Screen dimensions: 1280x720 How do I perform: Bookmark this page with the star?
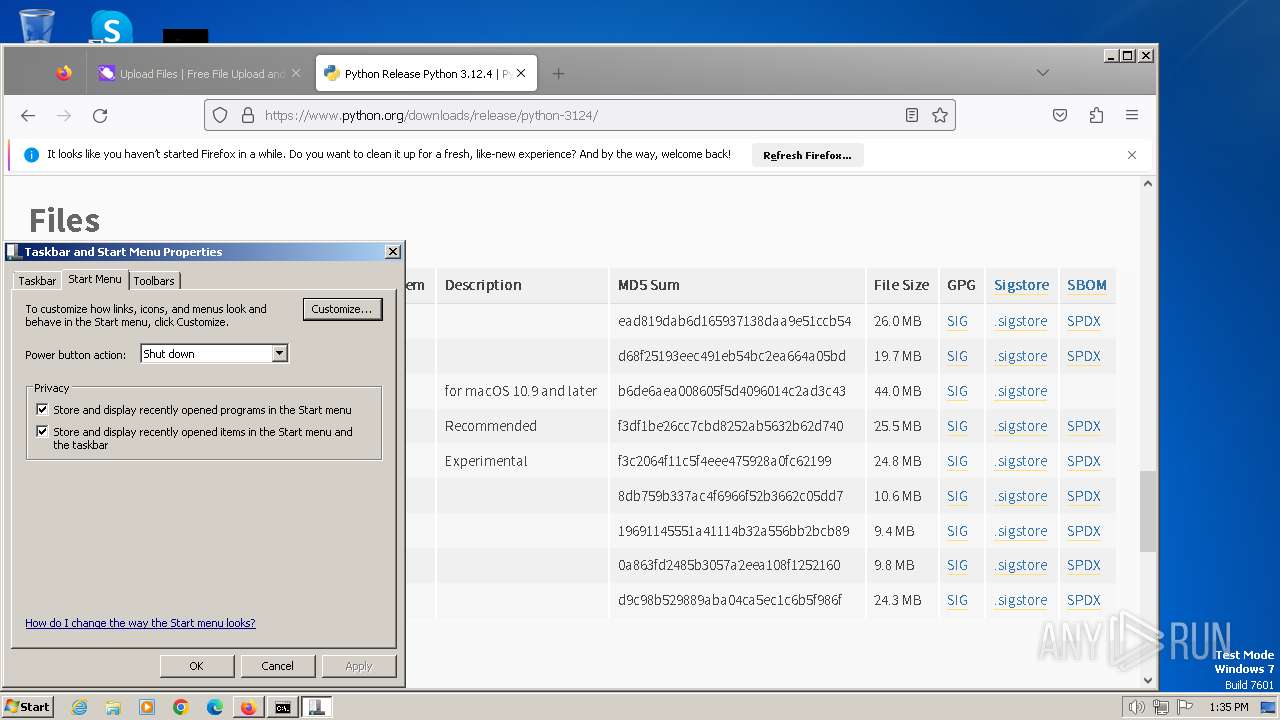pyautogui.click(x=940, y=115)
